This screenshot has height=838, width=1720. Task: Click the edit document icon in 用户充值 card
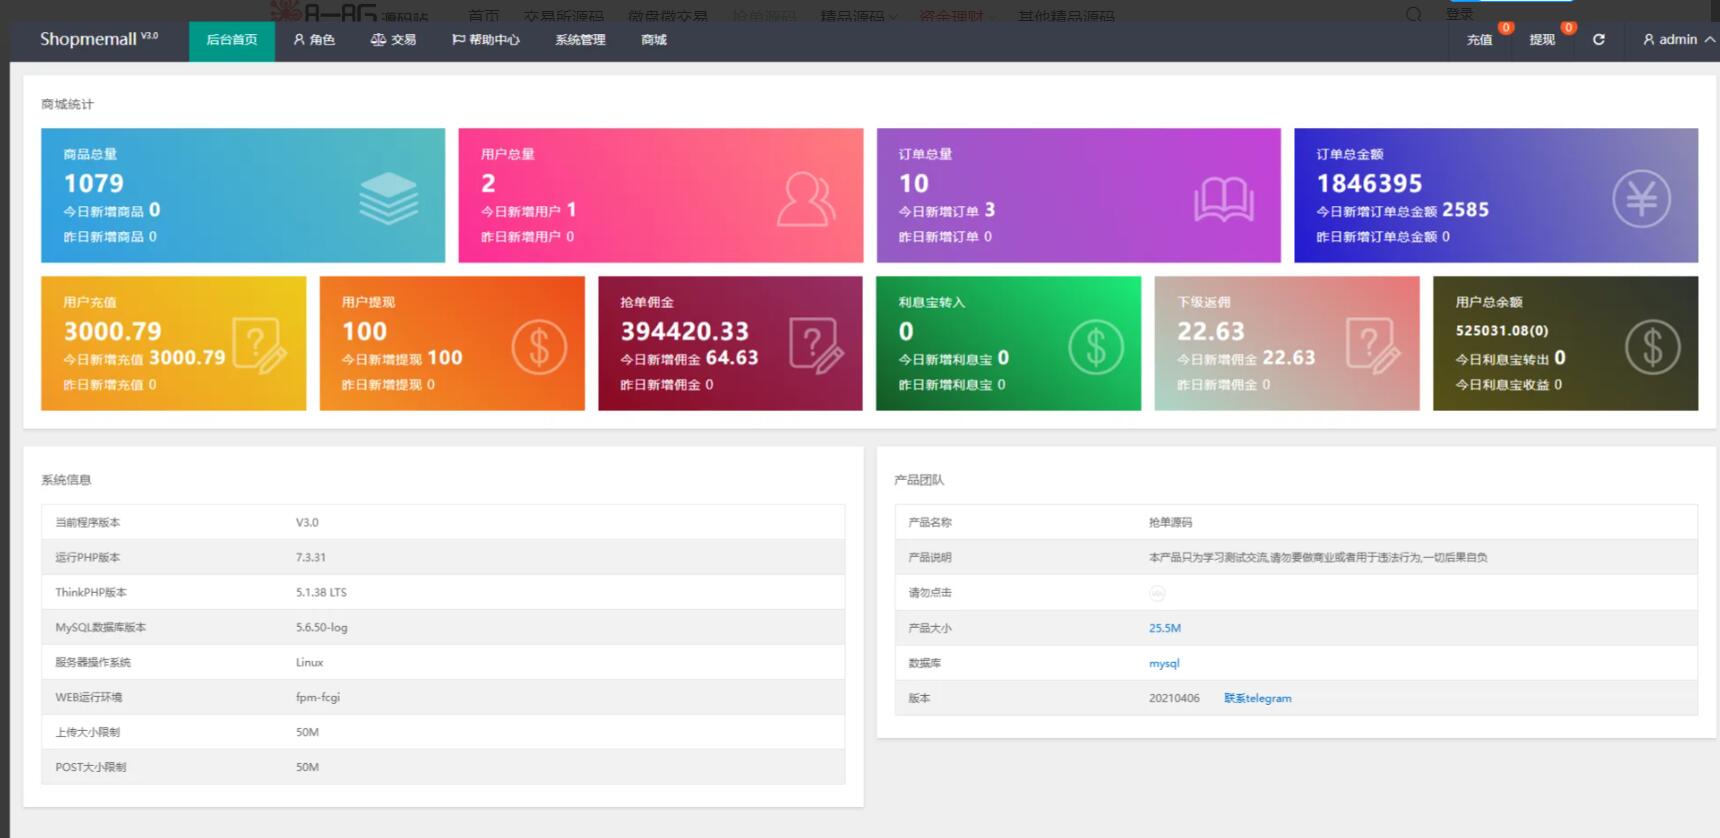point(259,345)
